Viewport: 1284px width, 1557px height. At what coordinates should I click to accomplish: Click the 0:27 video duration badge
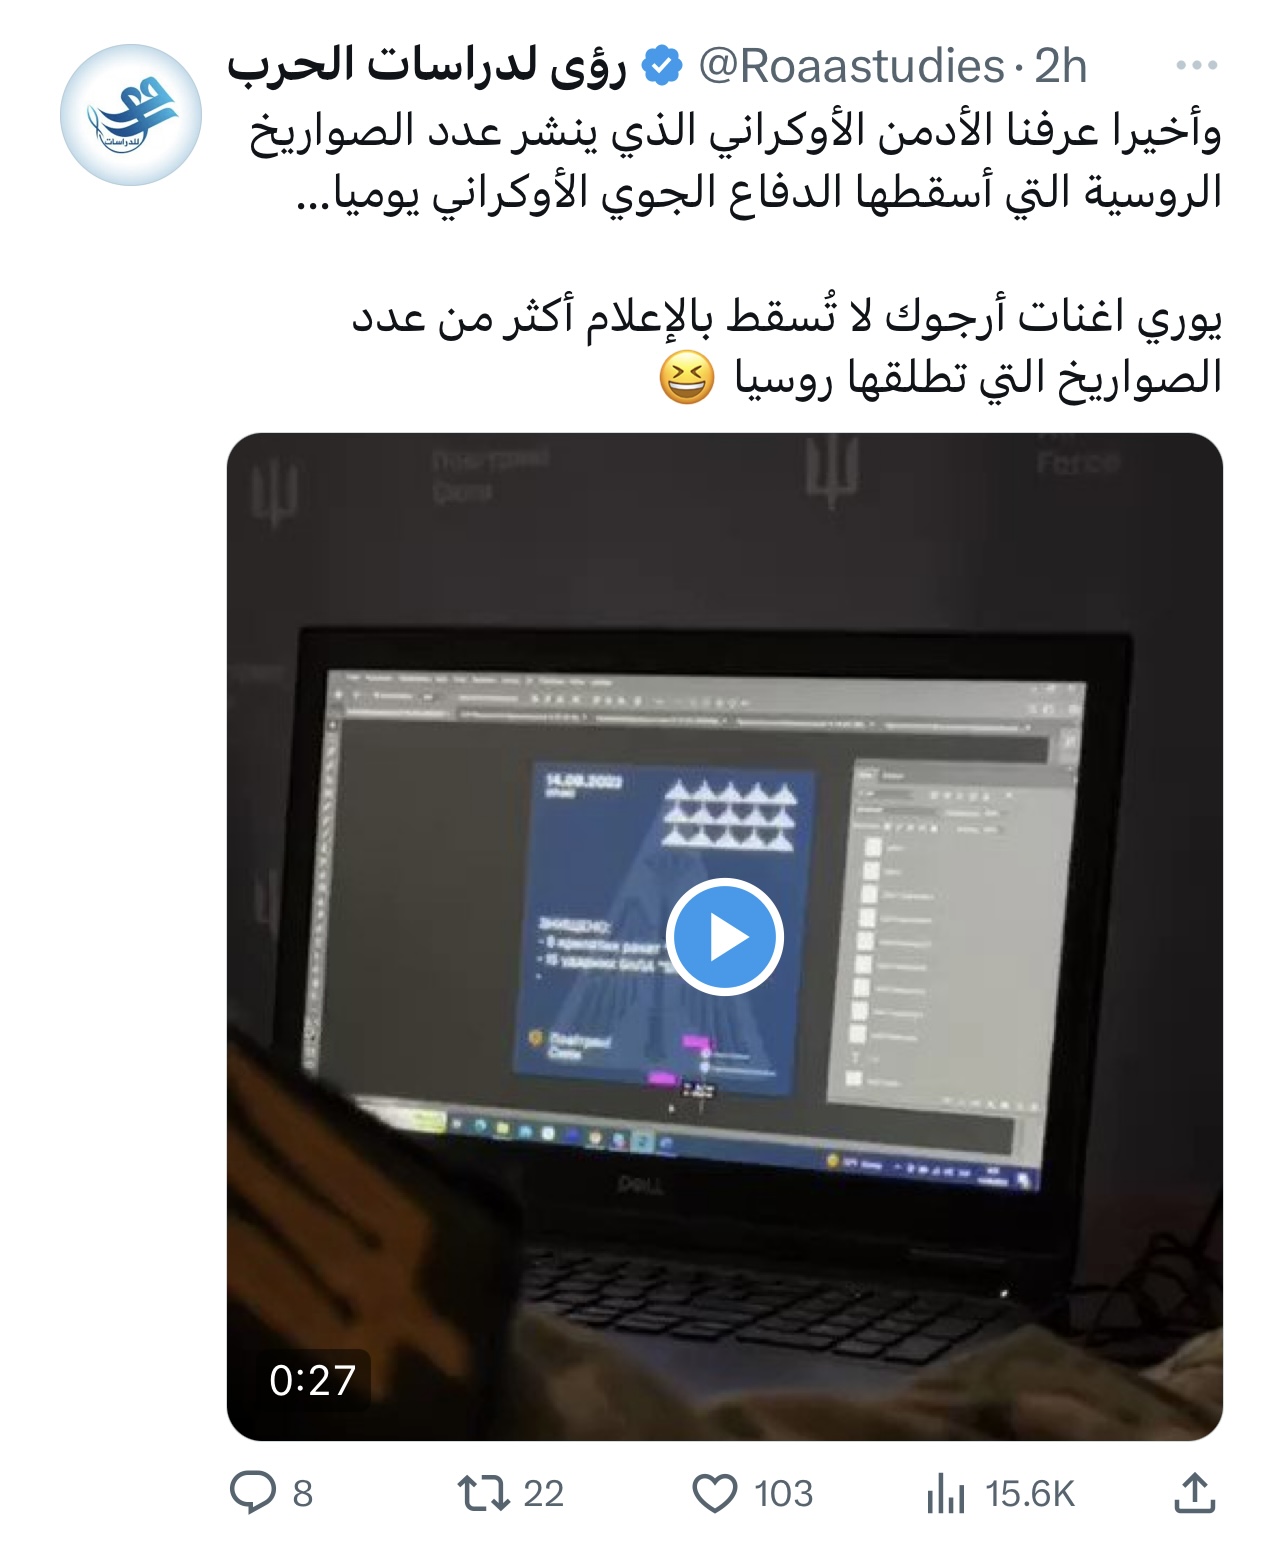coord(312,1380)
